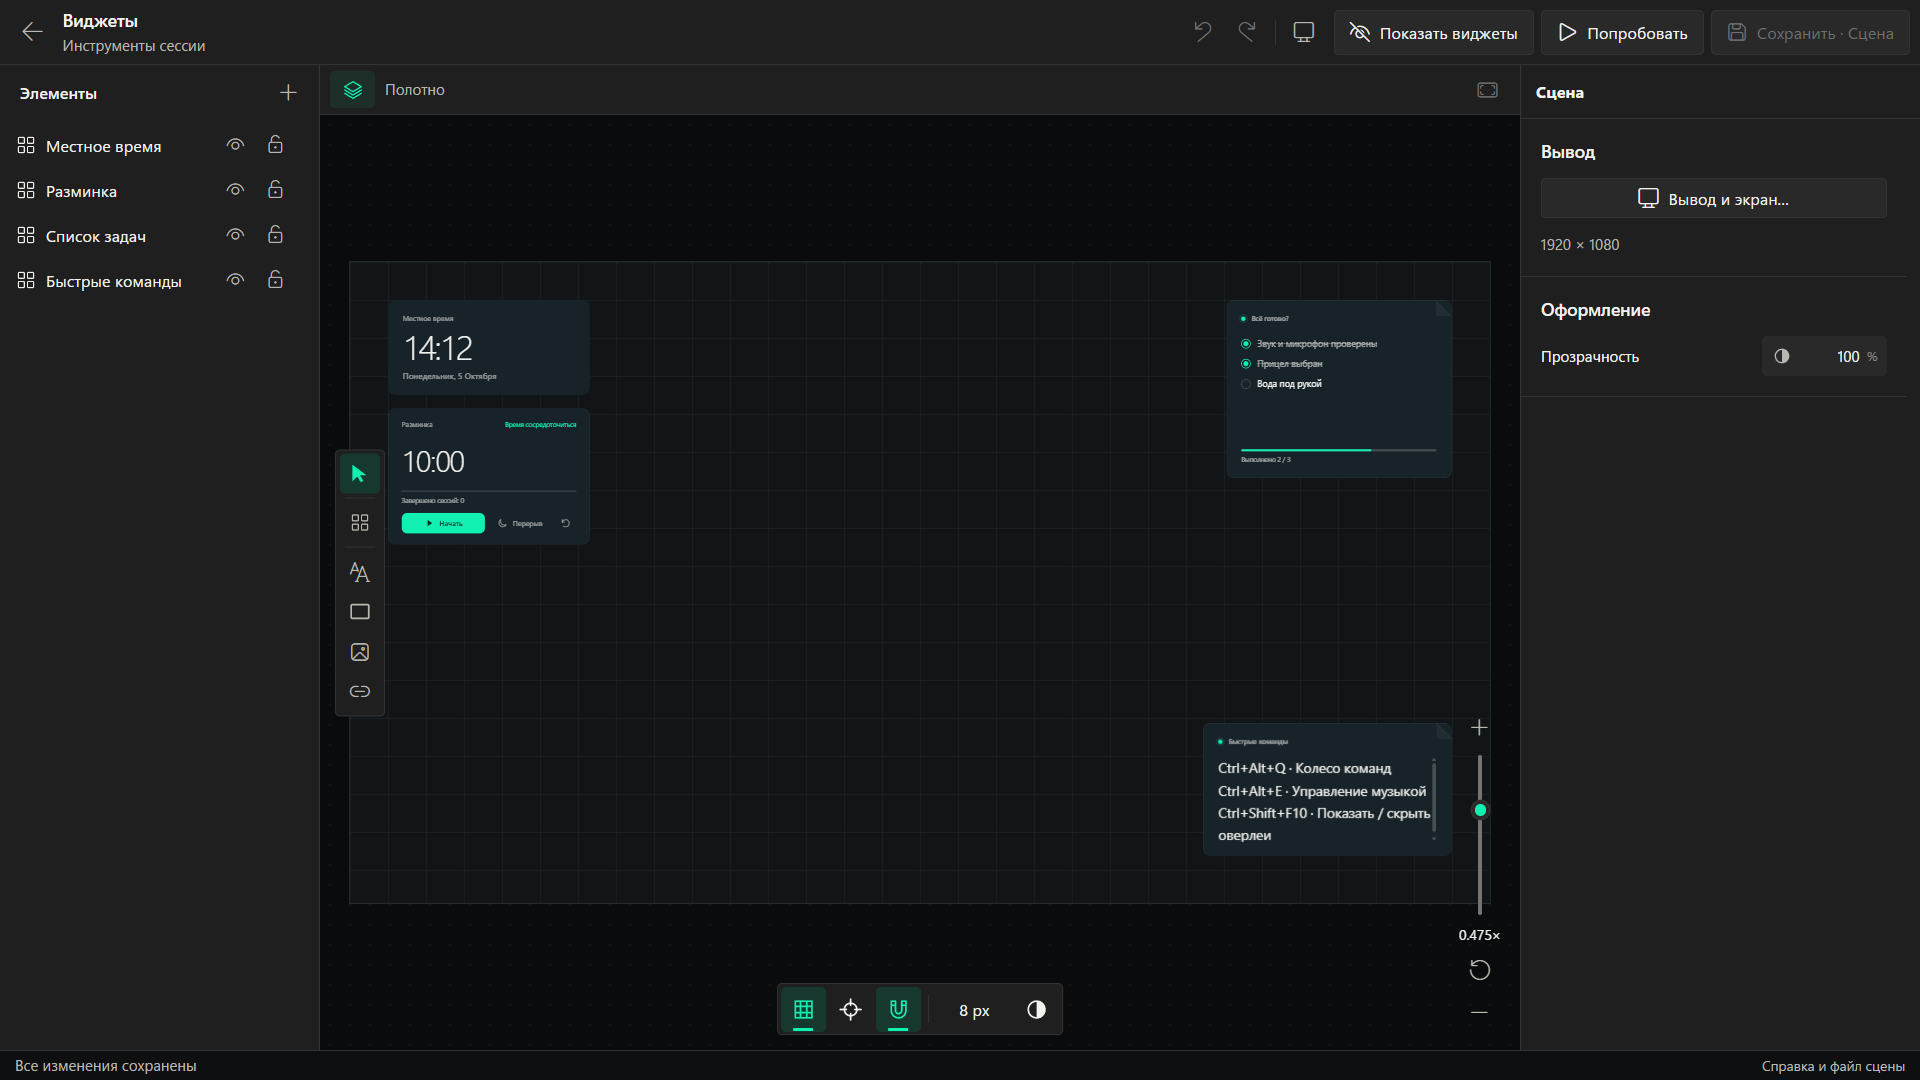Click the link tool icon

coord(359,692)
